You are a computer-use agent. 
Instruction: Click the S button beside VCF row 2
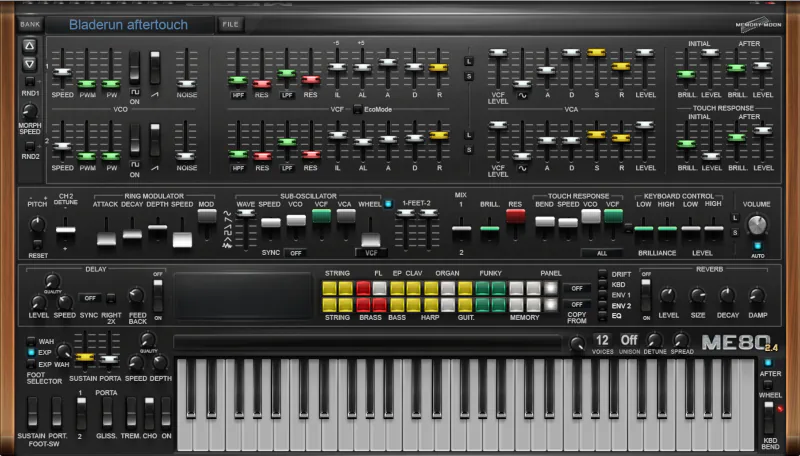click(469, 150)
